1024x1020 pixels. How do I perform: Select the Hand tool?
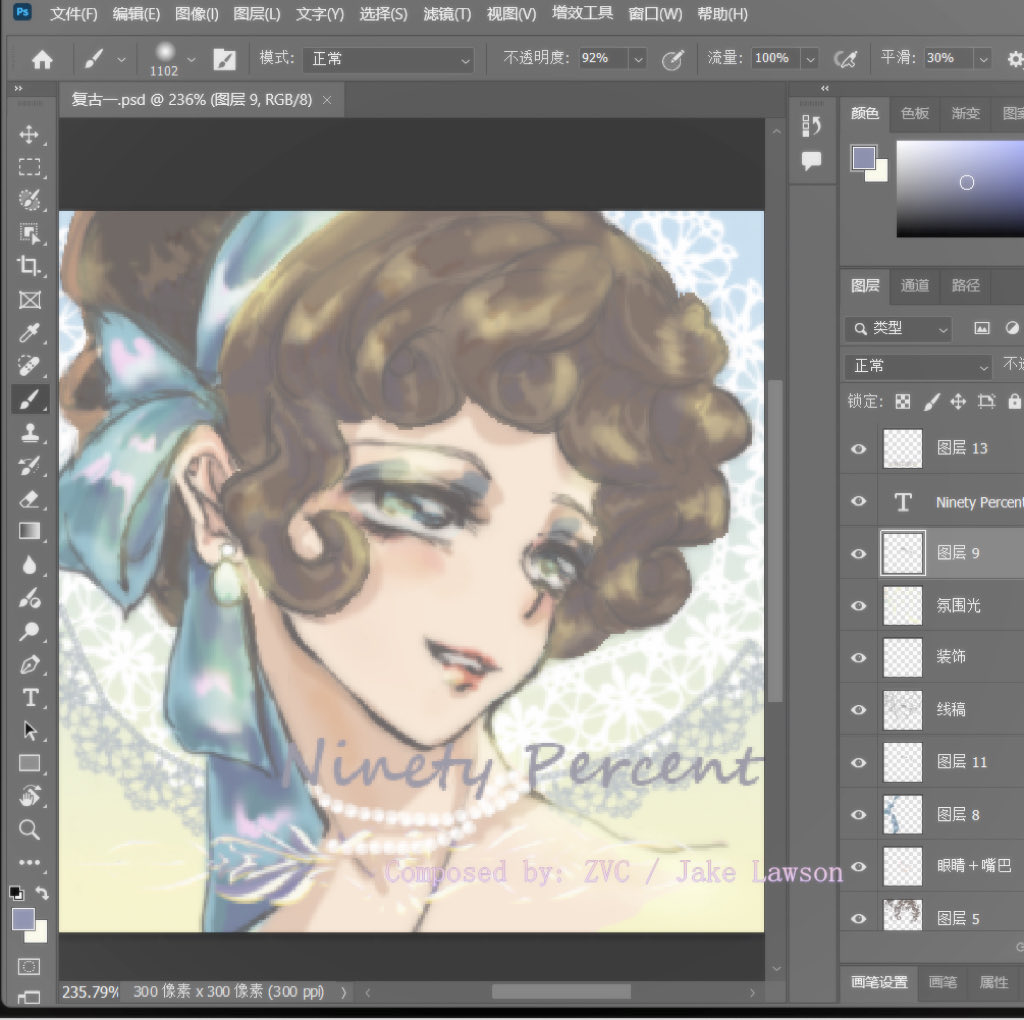point(29,796)
